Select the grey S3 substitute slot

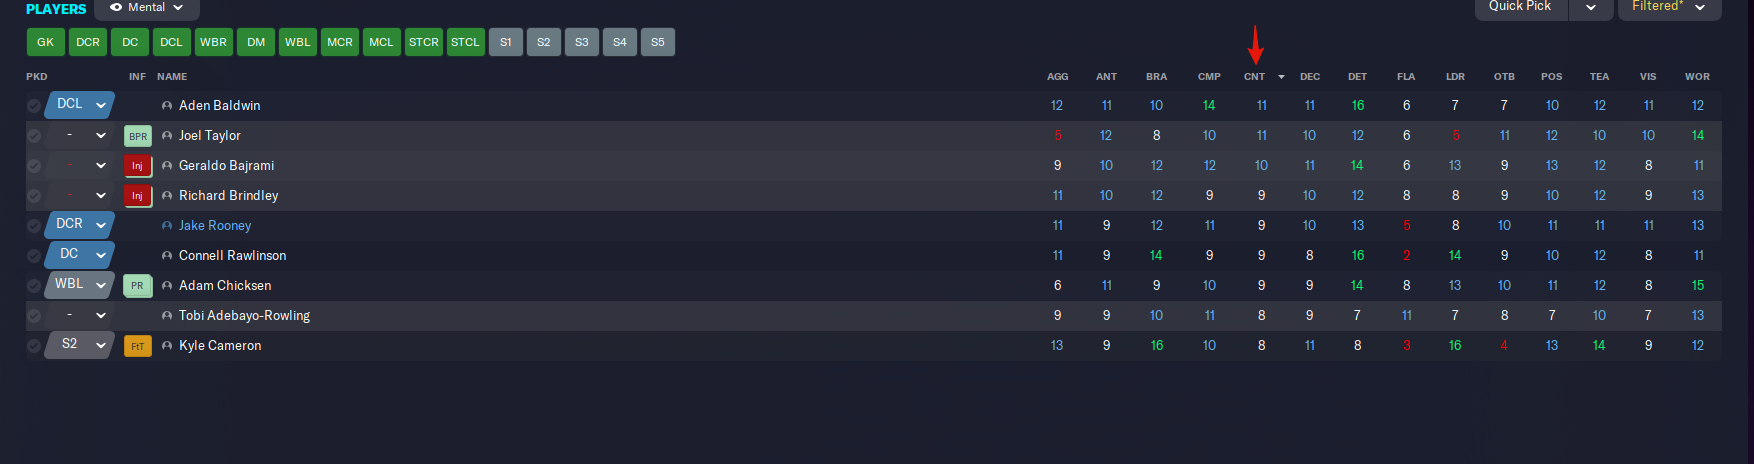click(582, 42)
